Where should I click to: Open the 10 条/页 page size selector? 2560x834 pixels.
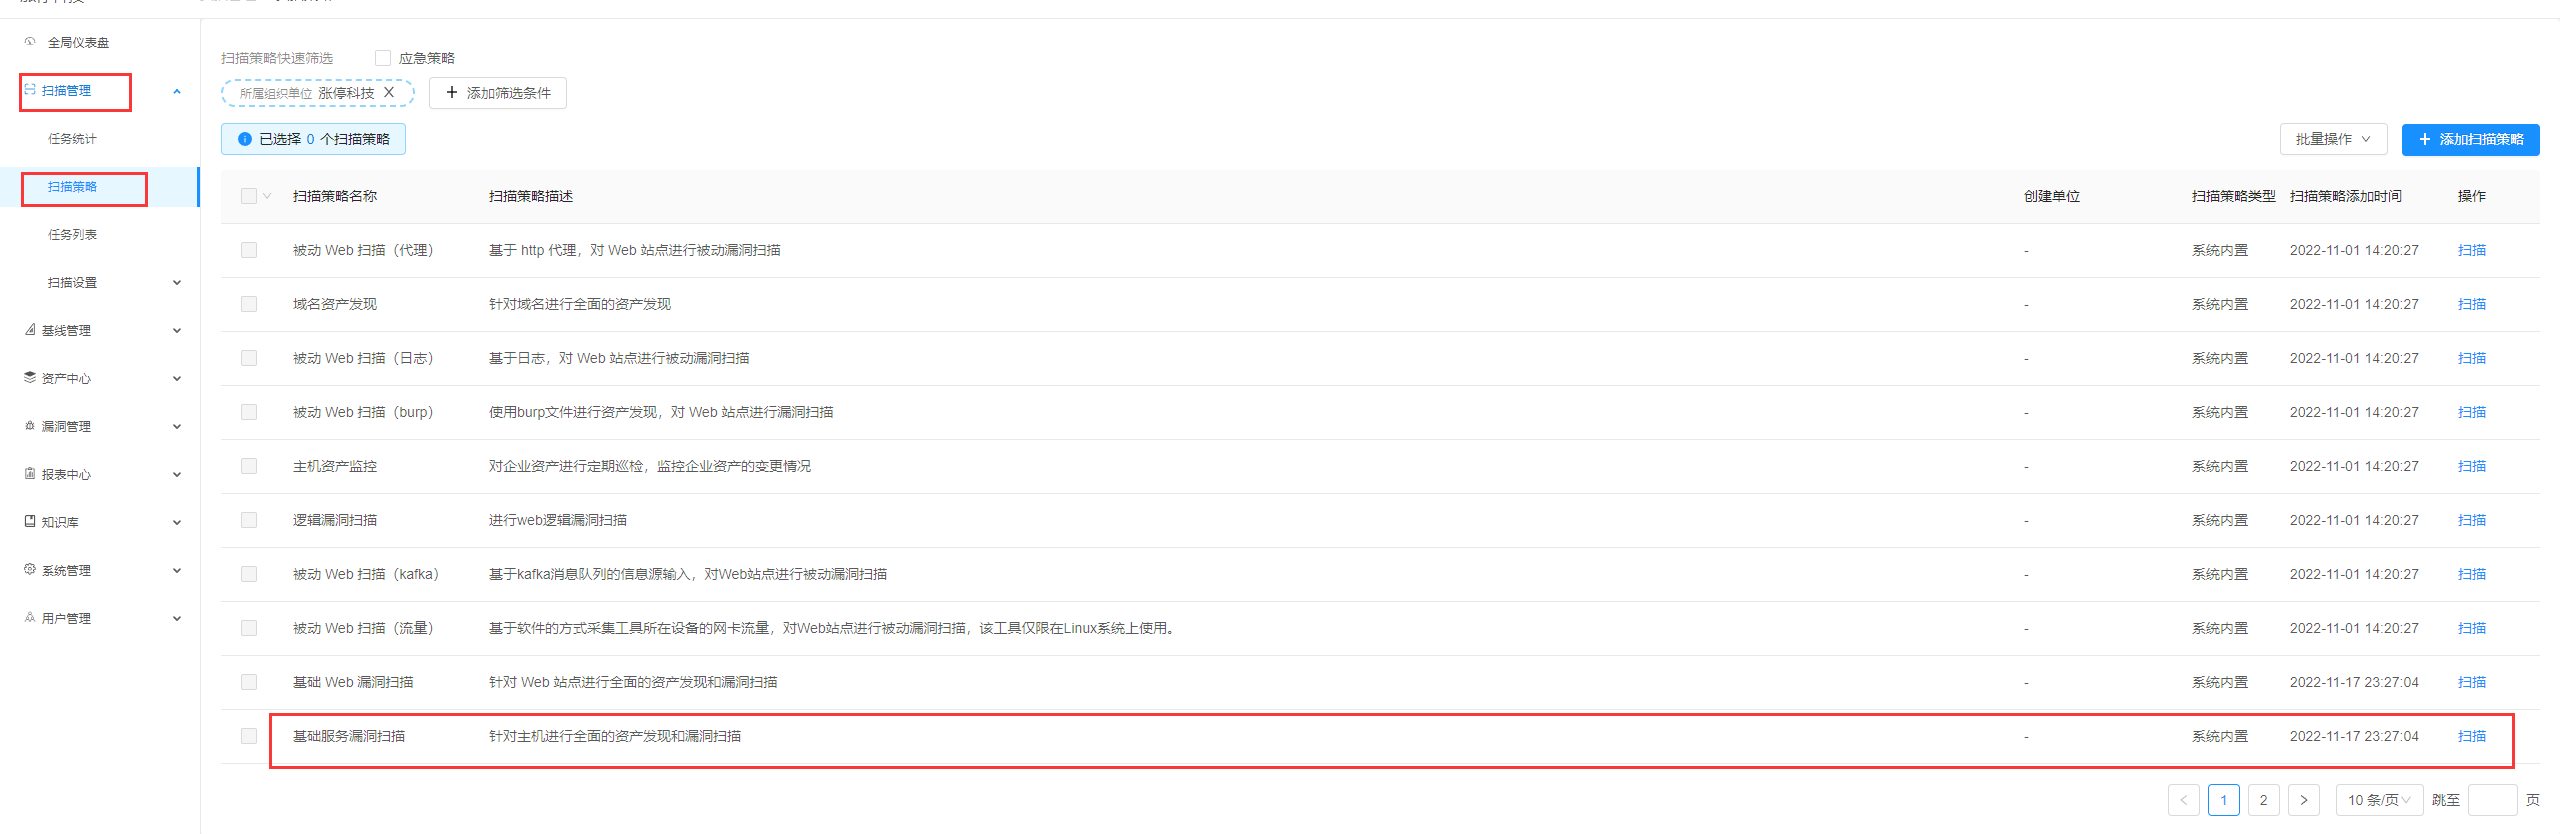coord(2378,800)
